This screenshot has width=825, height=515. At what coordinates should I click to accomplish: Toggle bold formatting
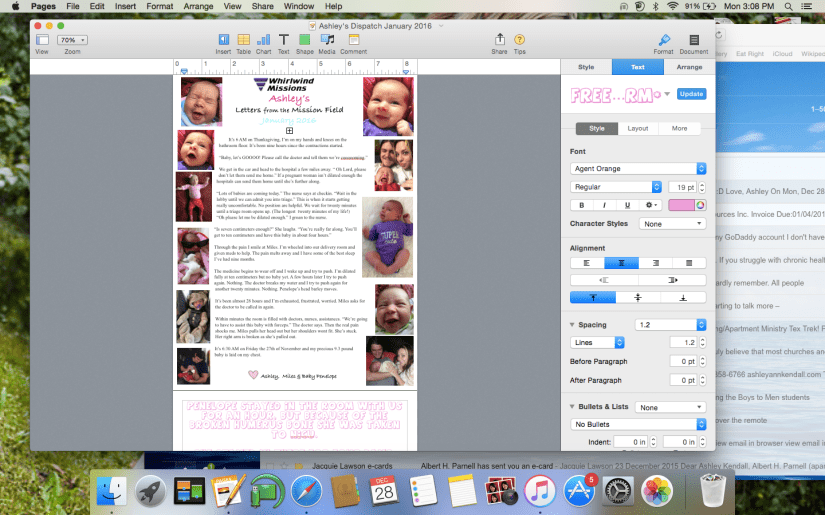(581, 205)
